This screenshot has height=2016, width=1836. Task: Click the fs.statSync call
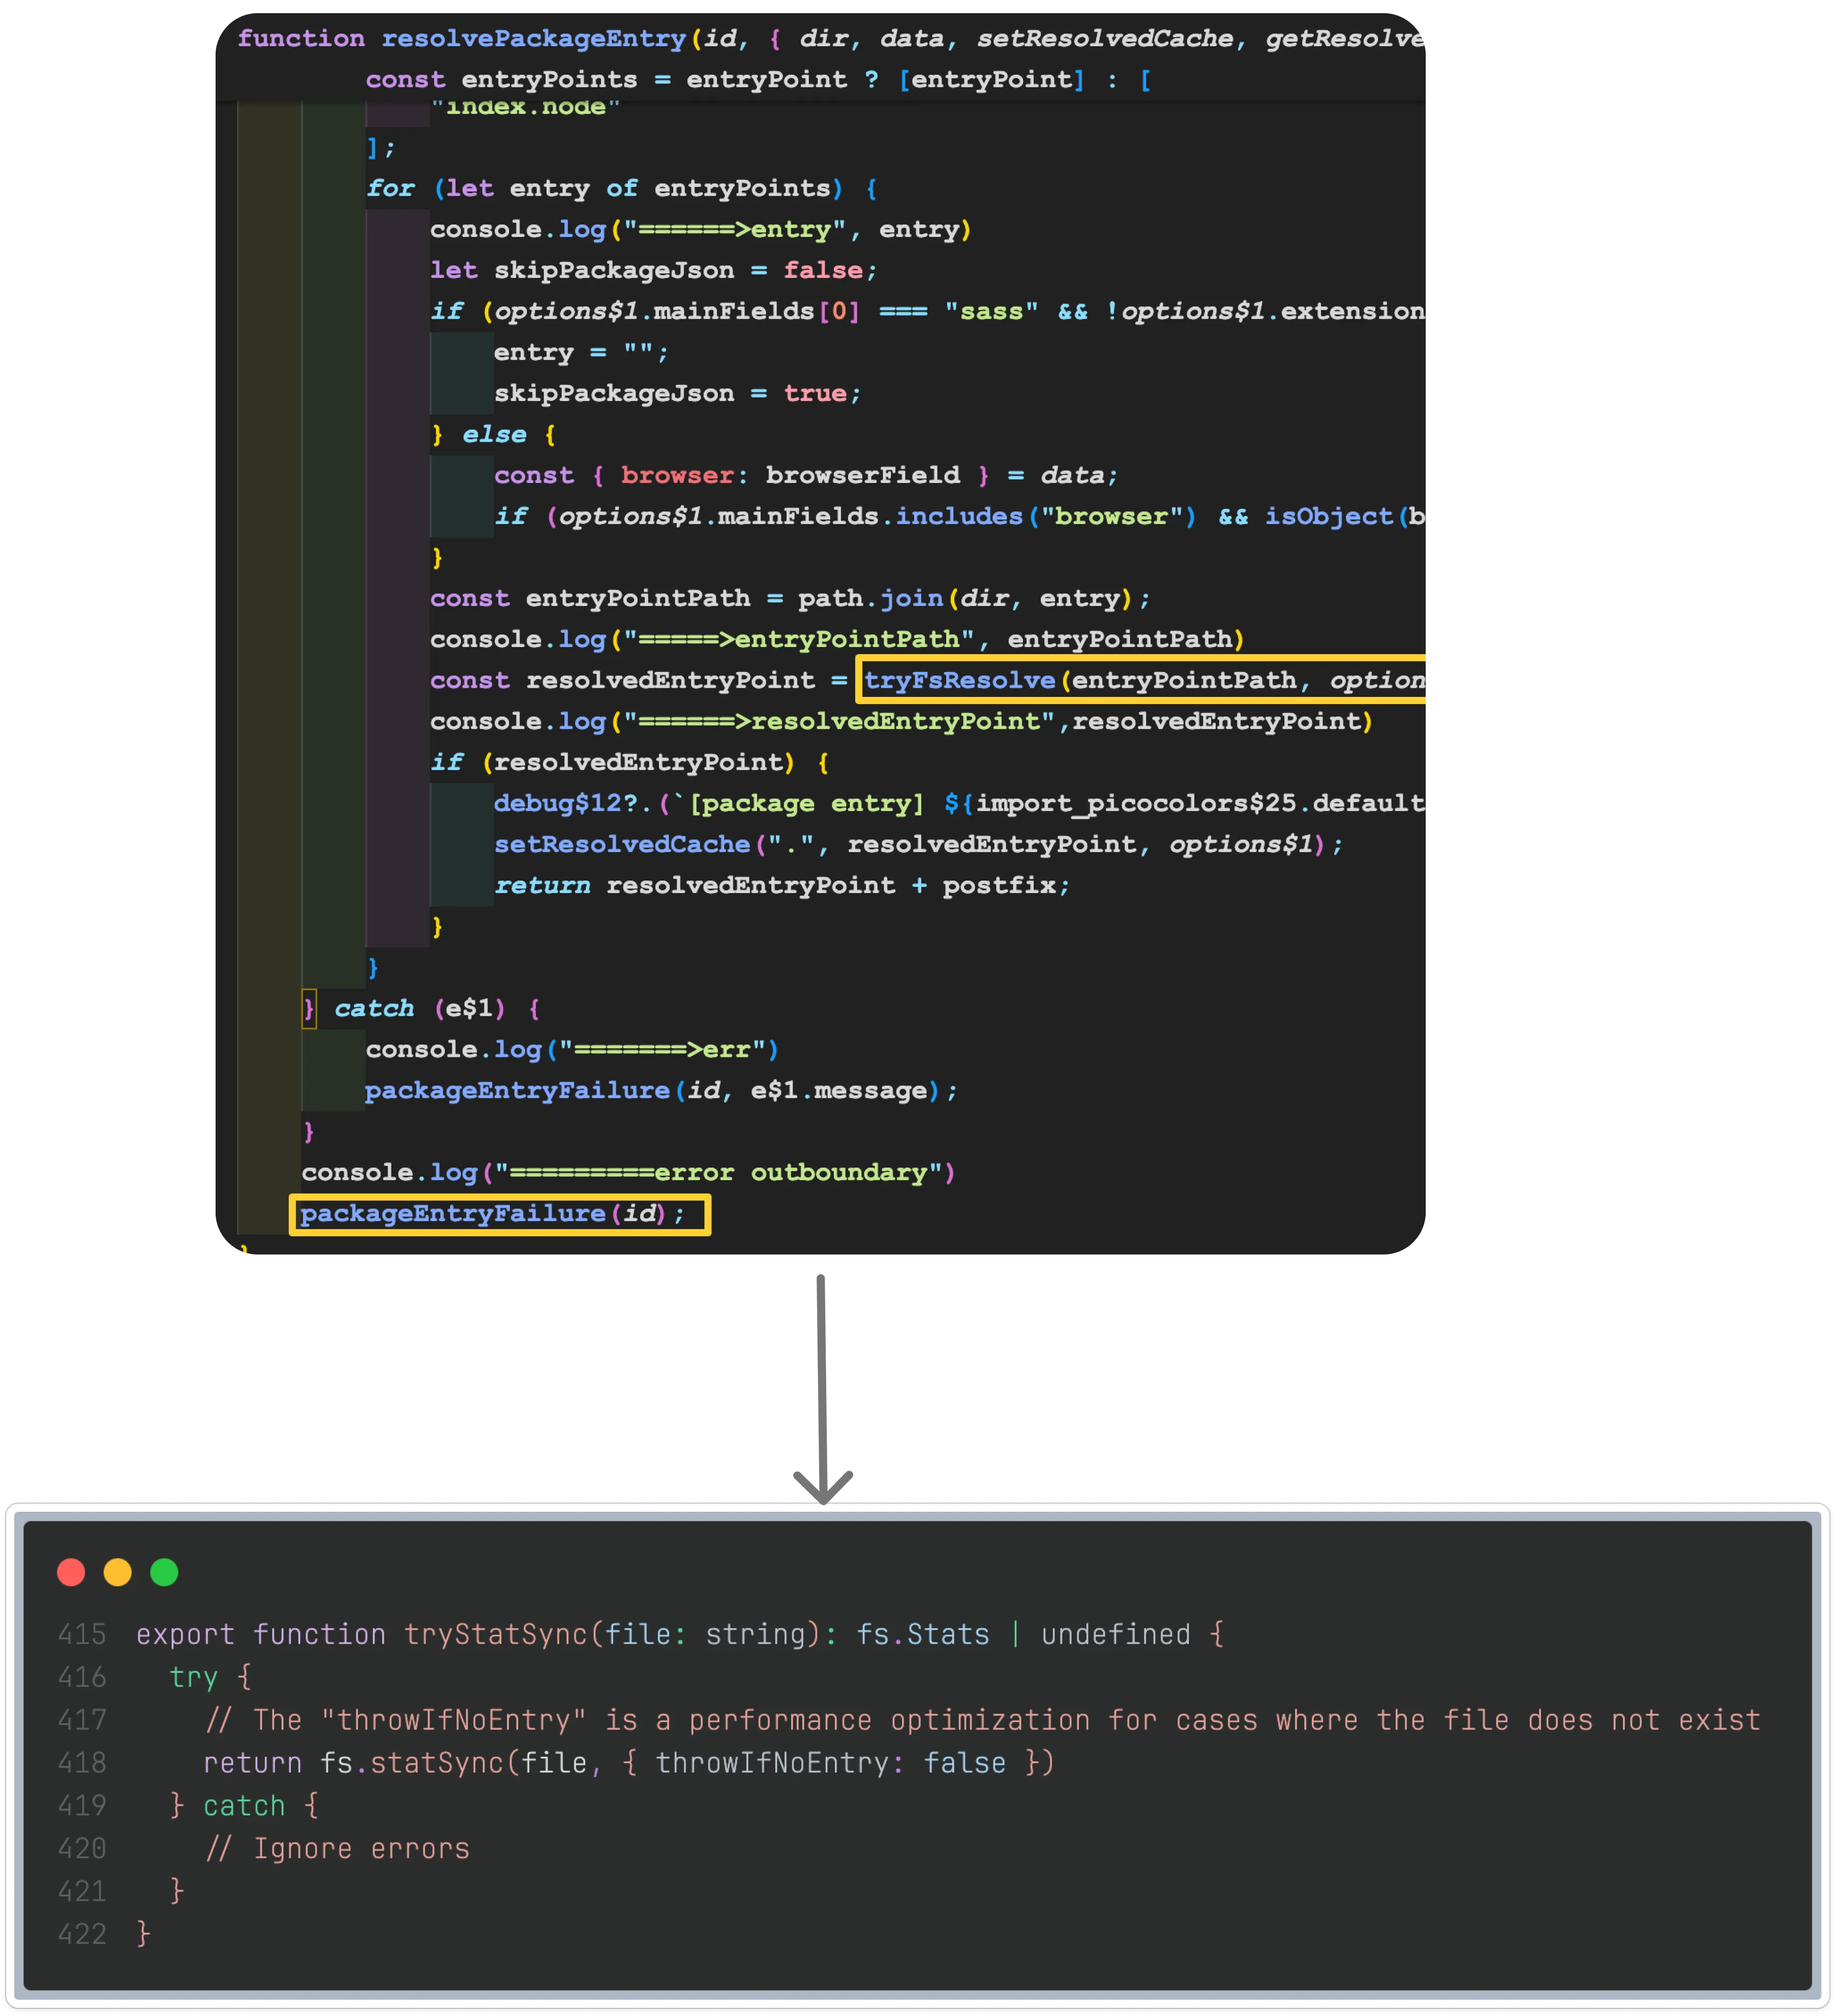[x=412, y=1763]
